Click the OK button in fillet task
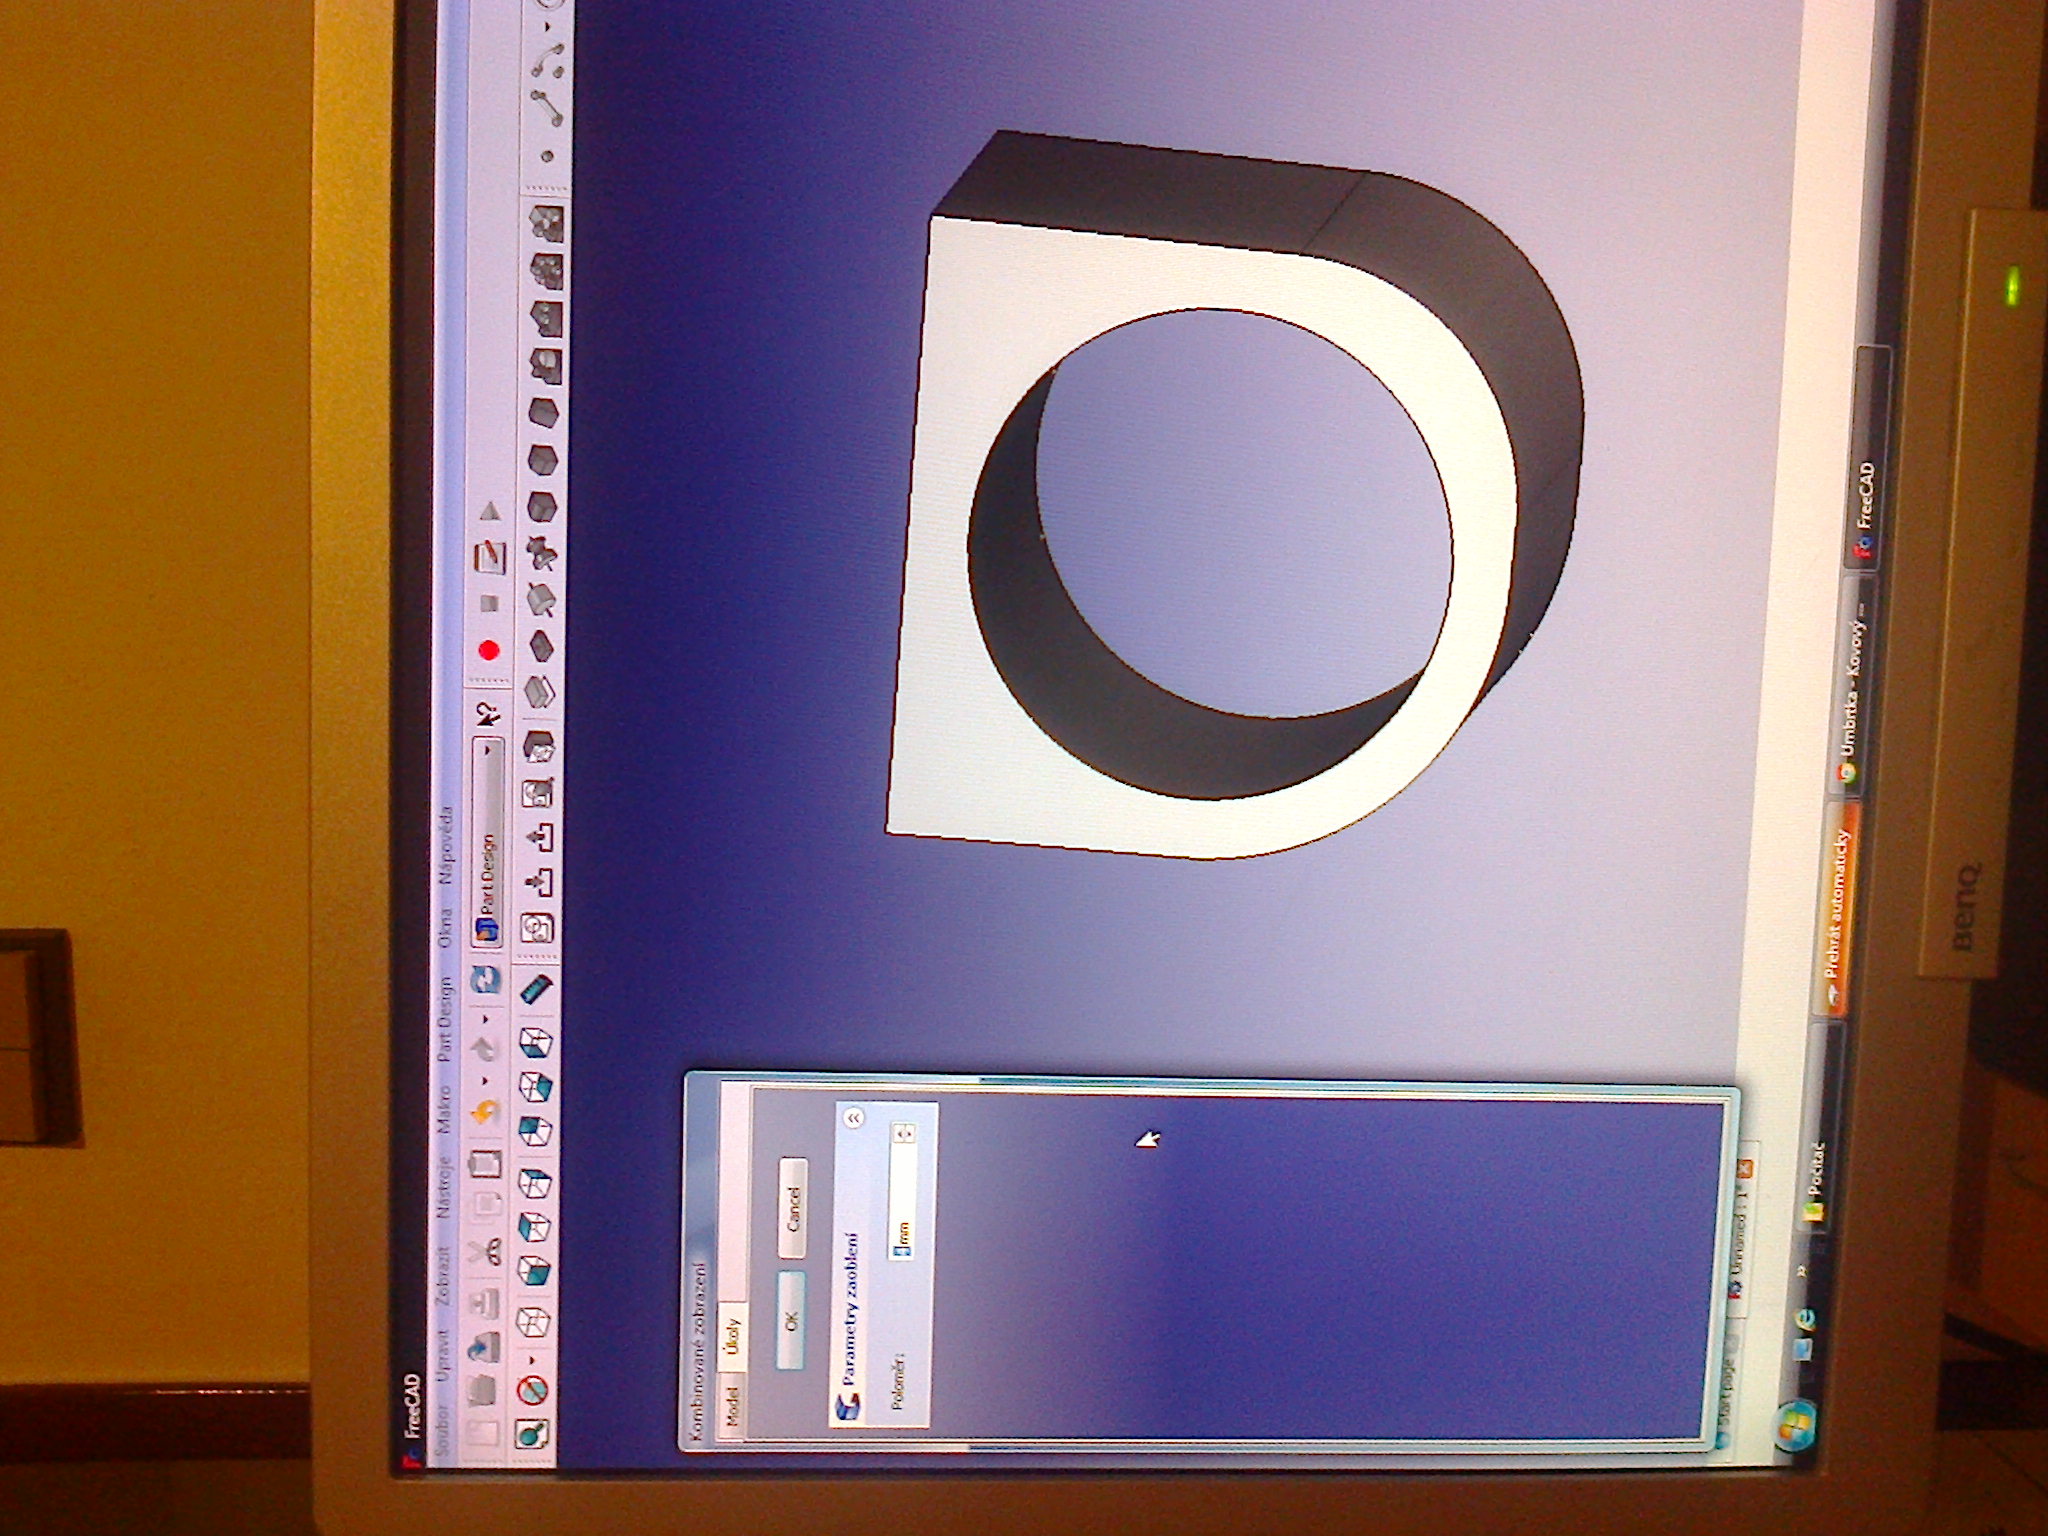2048x1536 pixels. [791, 1320]
